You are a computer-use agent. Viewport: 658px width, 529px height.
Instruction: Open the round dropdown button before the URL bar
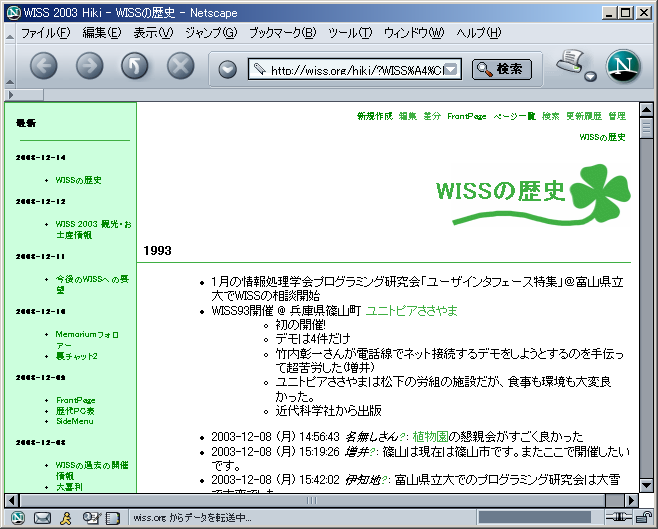pos(227,69)
